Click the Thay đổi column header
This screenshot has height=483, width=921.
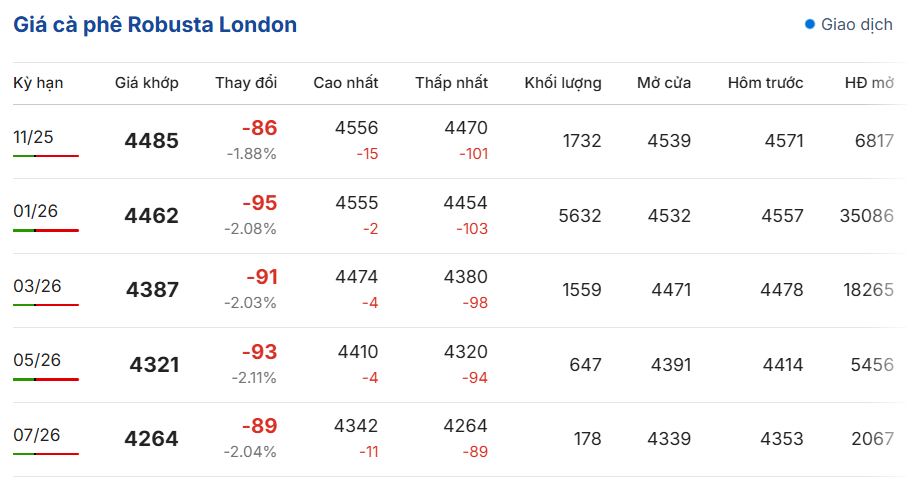(246, 83)
